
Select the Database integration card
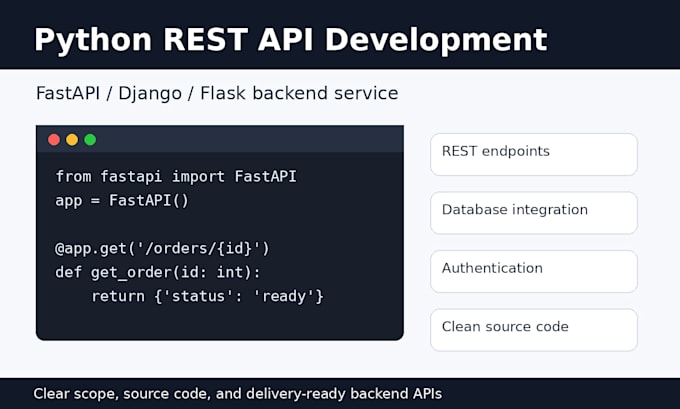coord(534,213)
